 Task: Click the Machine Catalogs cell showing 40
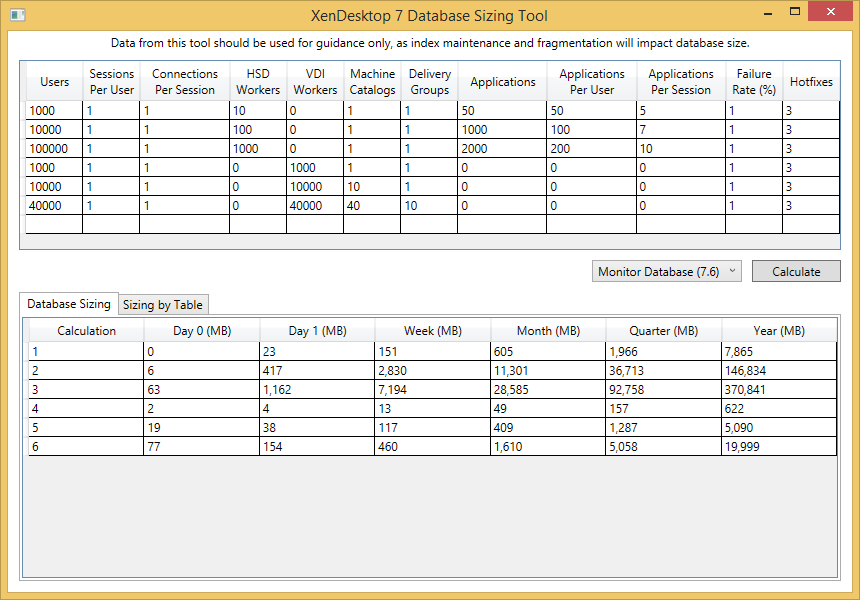[x=372, y=205]
